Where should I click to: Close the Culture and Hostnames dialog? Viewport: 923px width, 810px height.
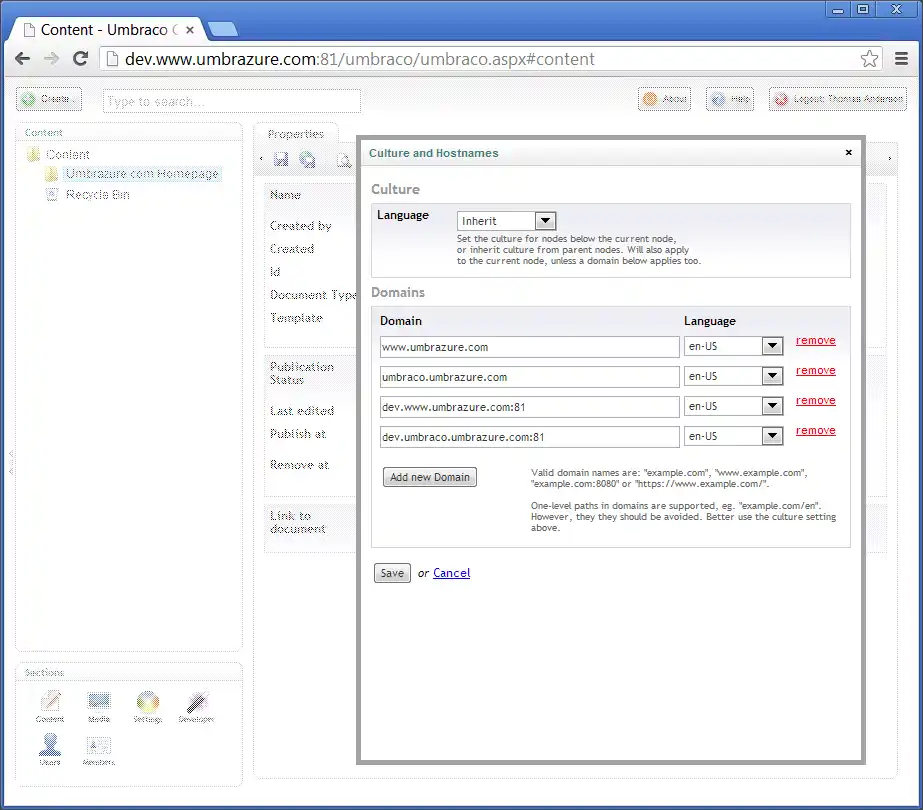coord(848,152)
